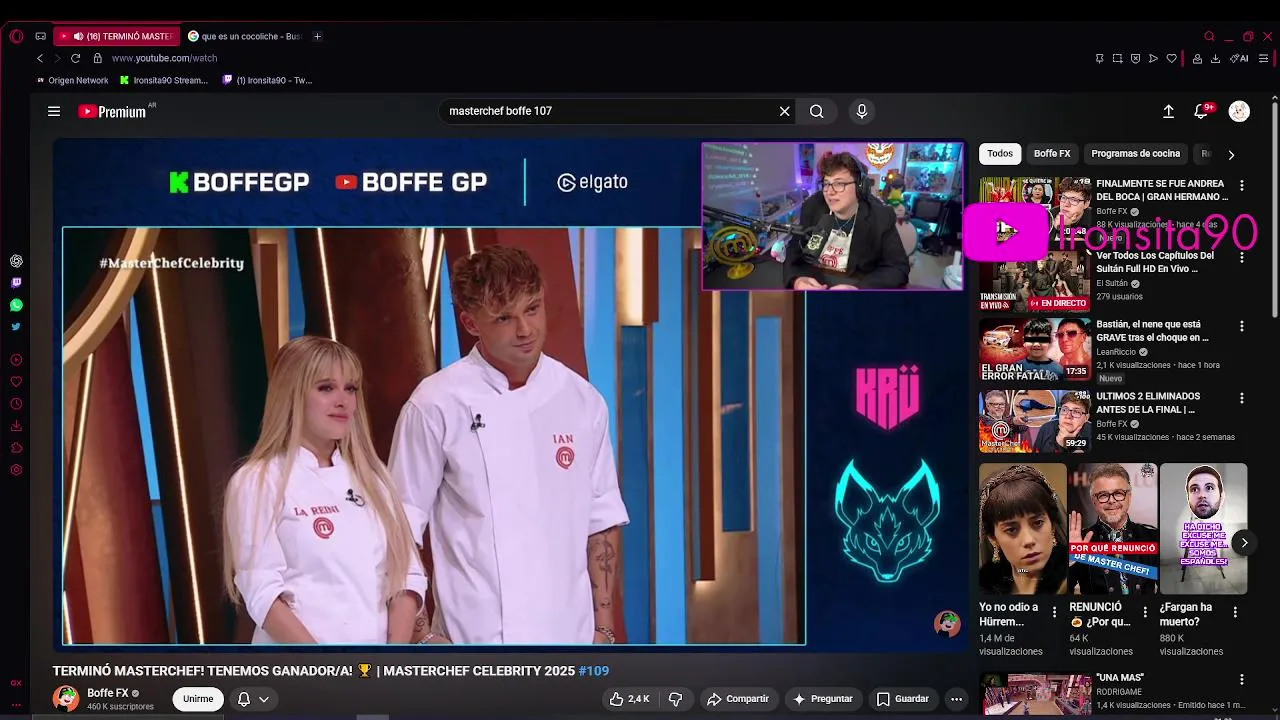Image resolution: width=1280 pixels, height=720 pixels.
Task: Go to the YouTube Premium home logo
Action: [113, 111]
